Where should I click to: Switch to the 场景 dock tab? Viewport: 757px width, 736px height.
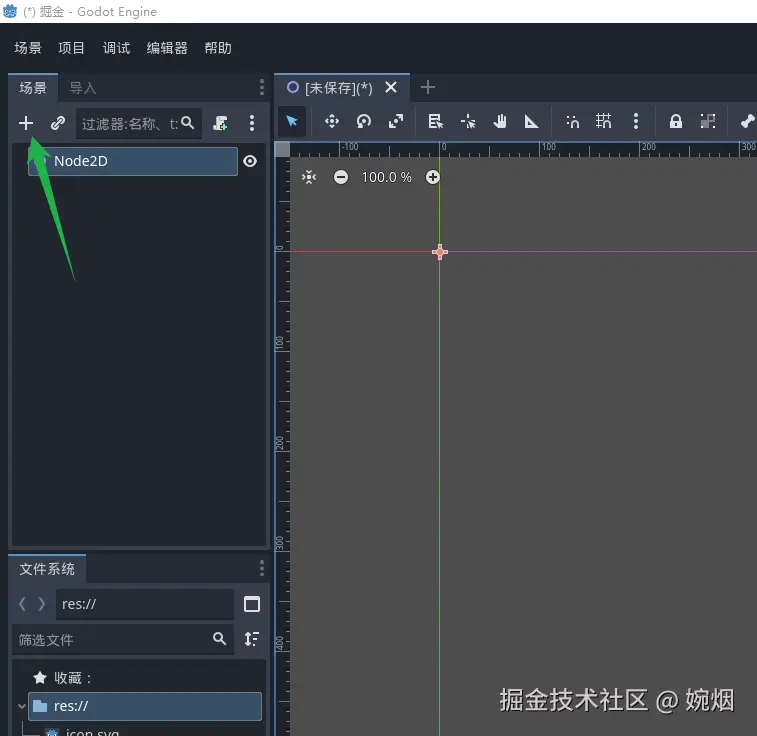click(x=33, y=88)
